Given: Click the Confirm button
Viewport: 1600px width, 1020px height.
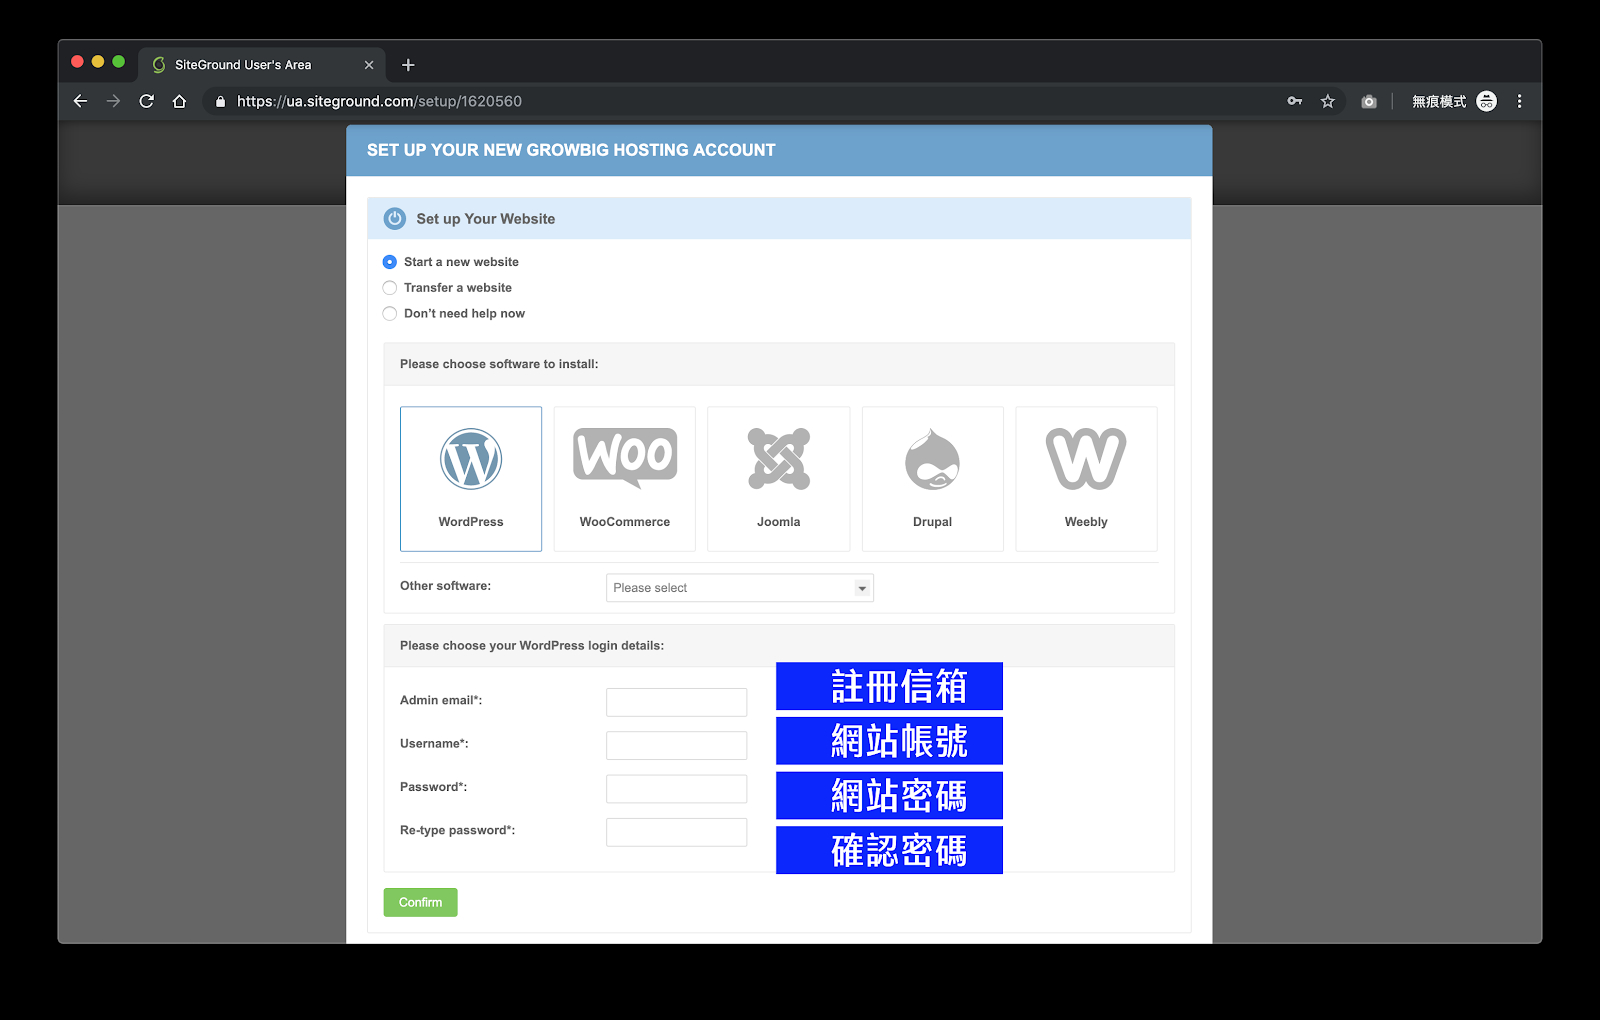Looking at the screenshot, I should tap(421, 902).
